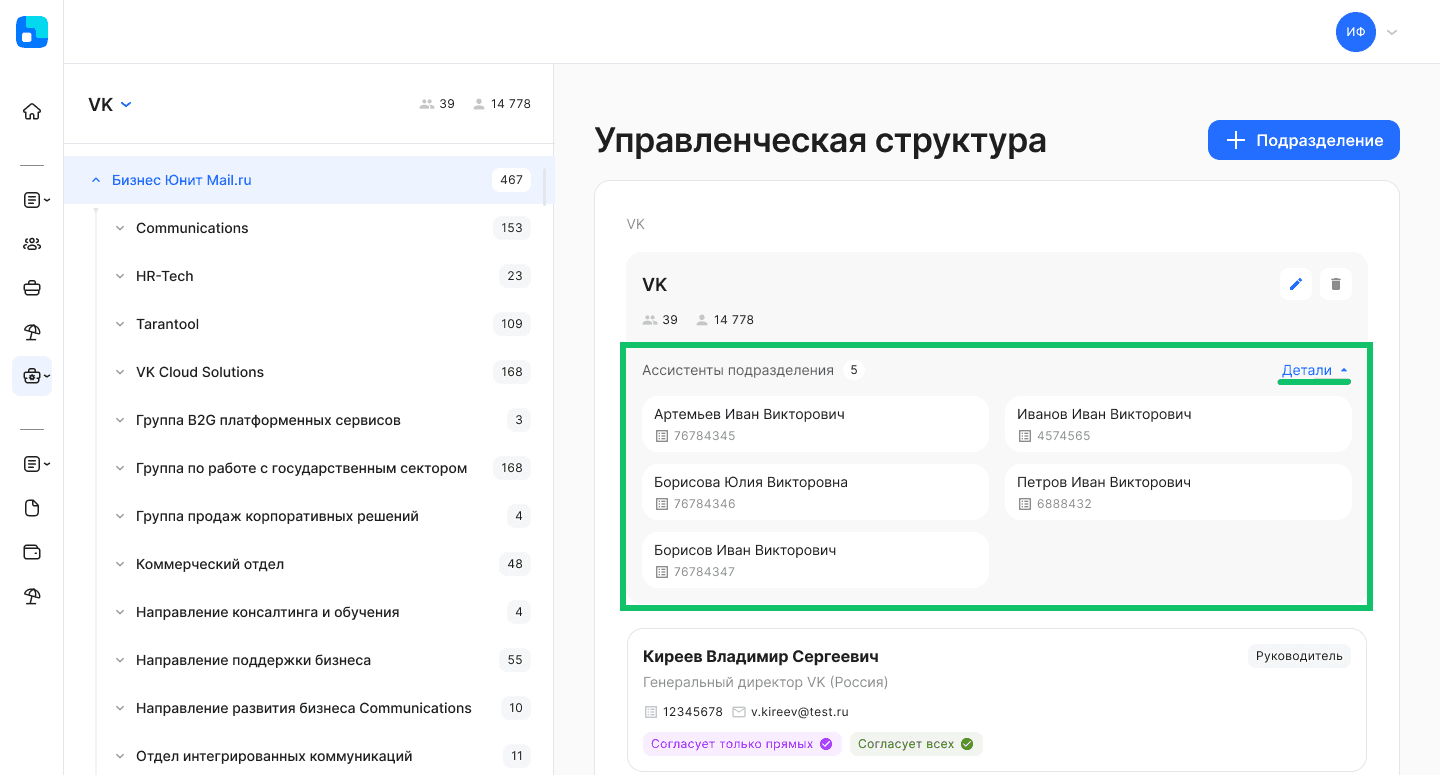Expand Группа B2G платформенных сервисов node
1440x775 pixels.
[x=120, y=420]
